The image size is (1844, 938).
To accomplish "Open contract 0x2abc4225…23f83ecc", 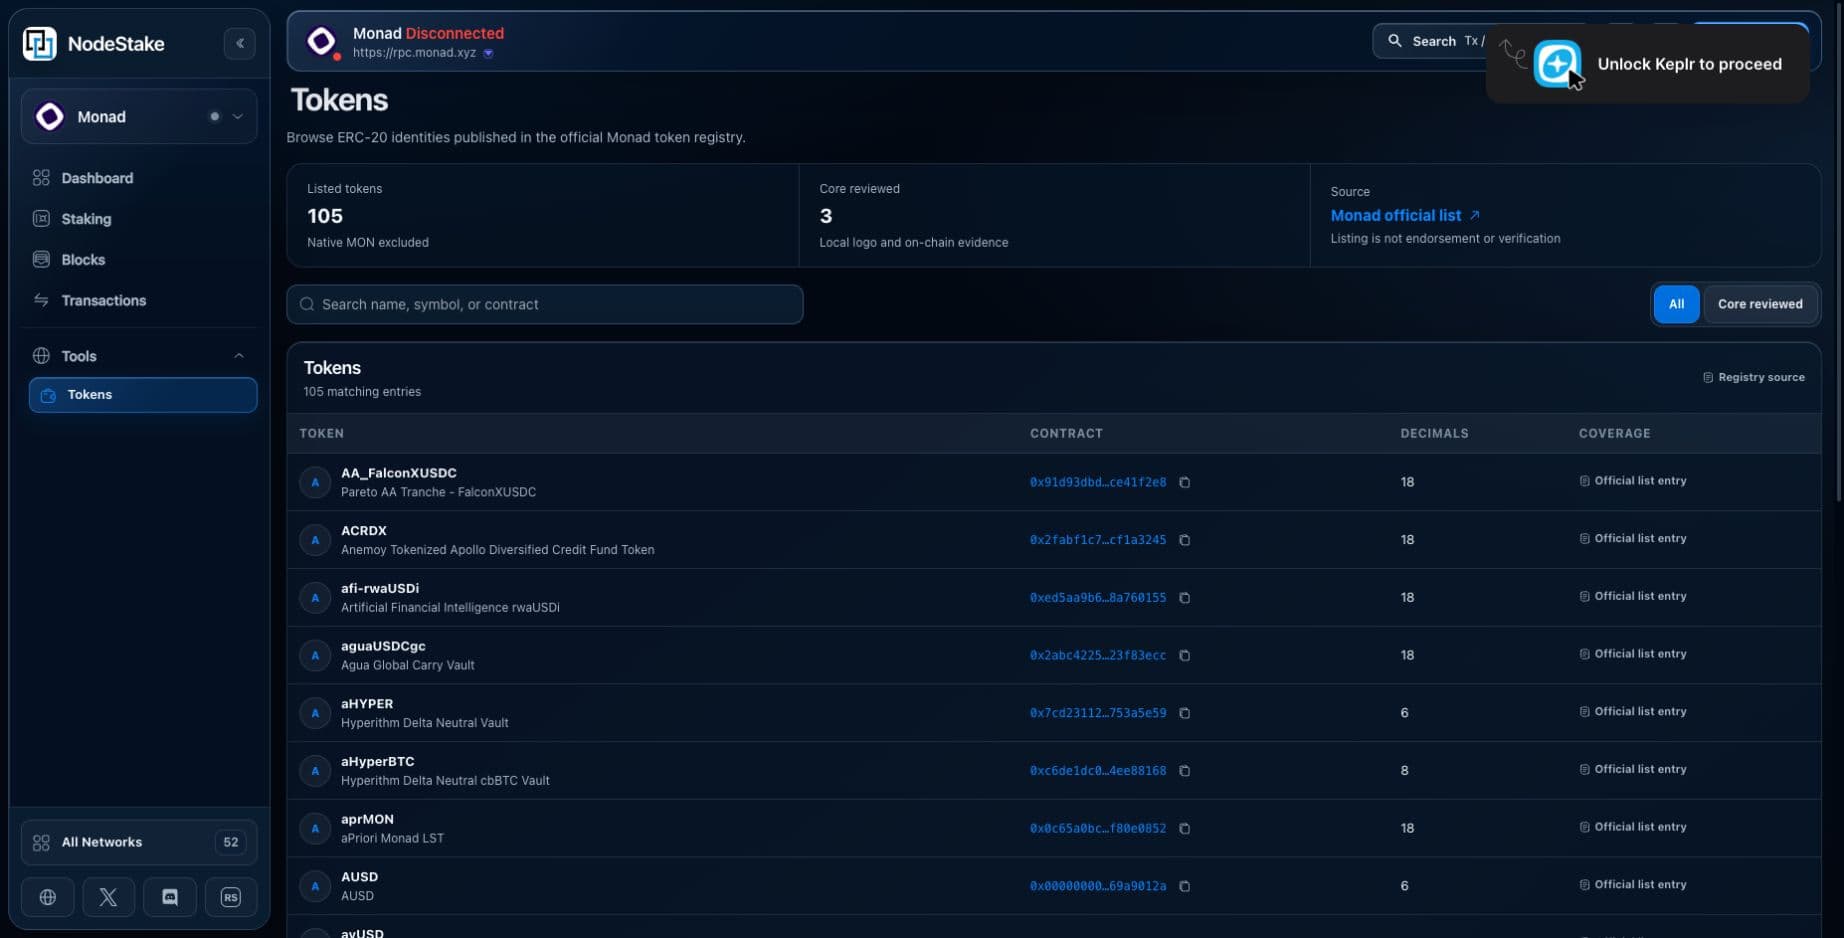I will pyautogui.click(x=1098, y=656).
